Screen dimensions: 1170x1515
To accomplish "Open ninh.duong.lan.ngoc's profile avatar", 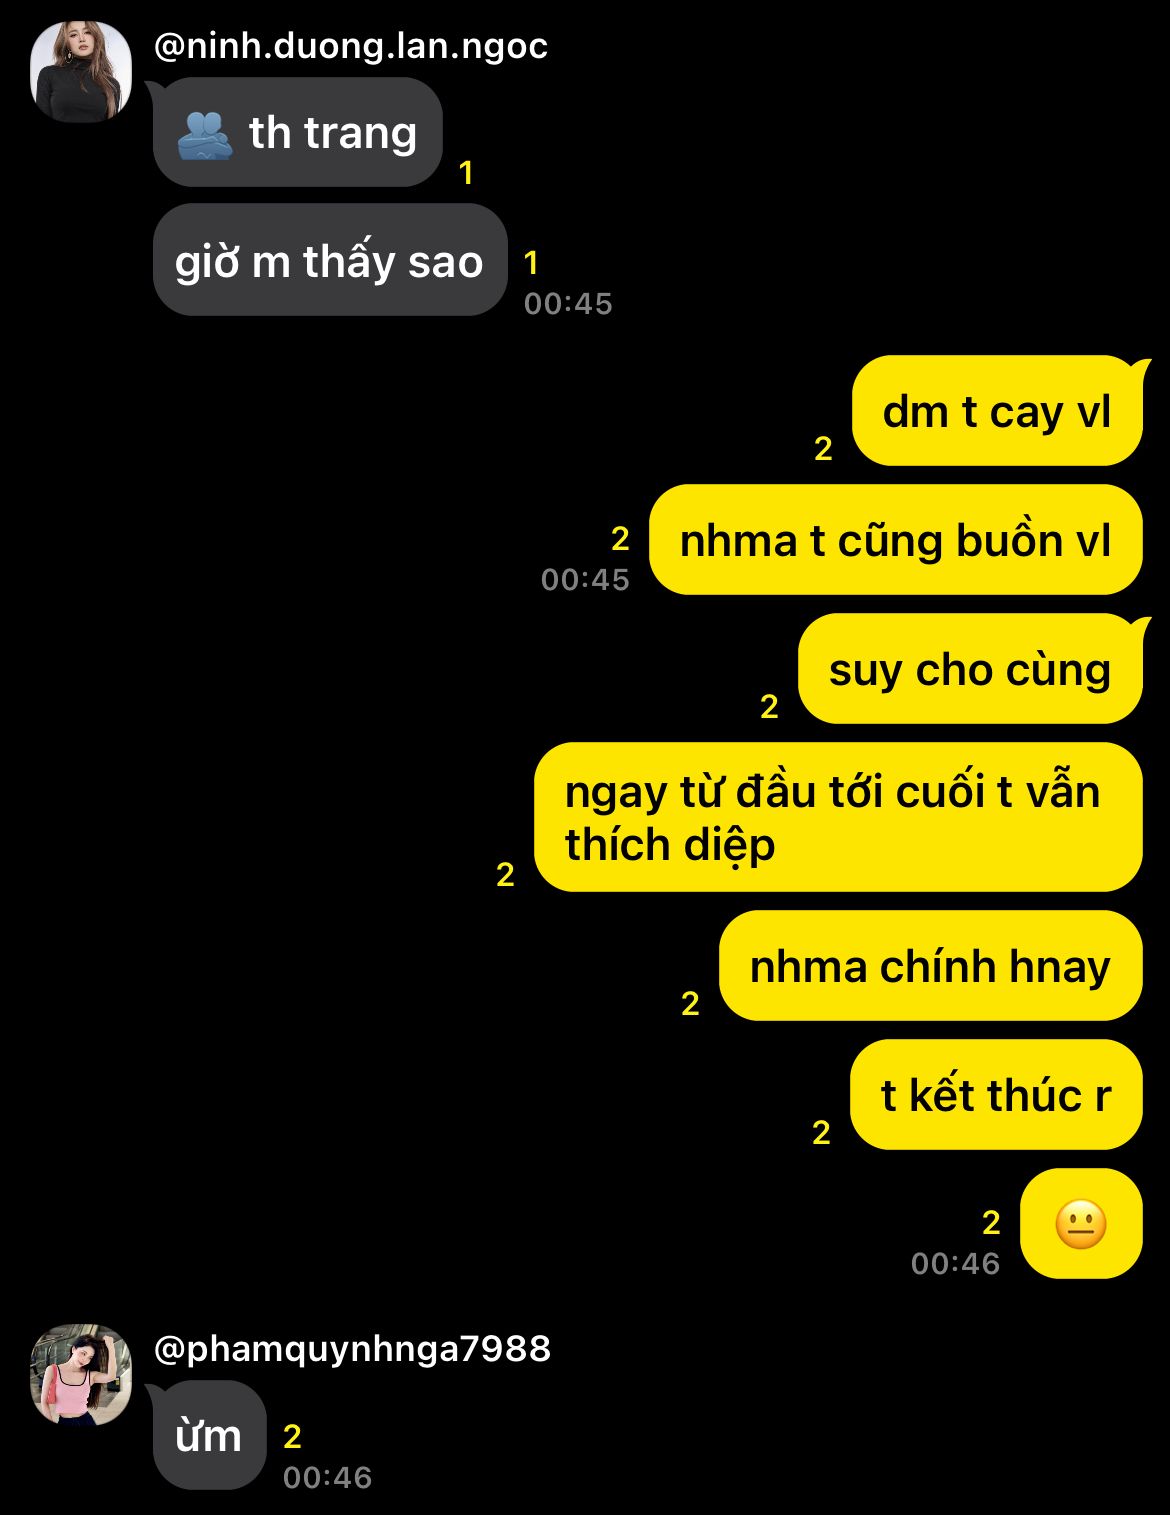I will pos(81,72).
